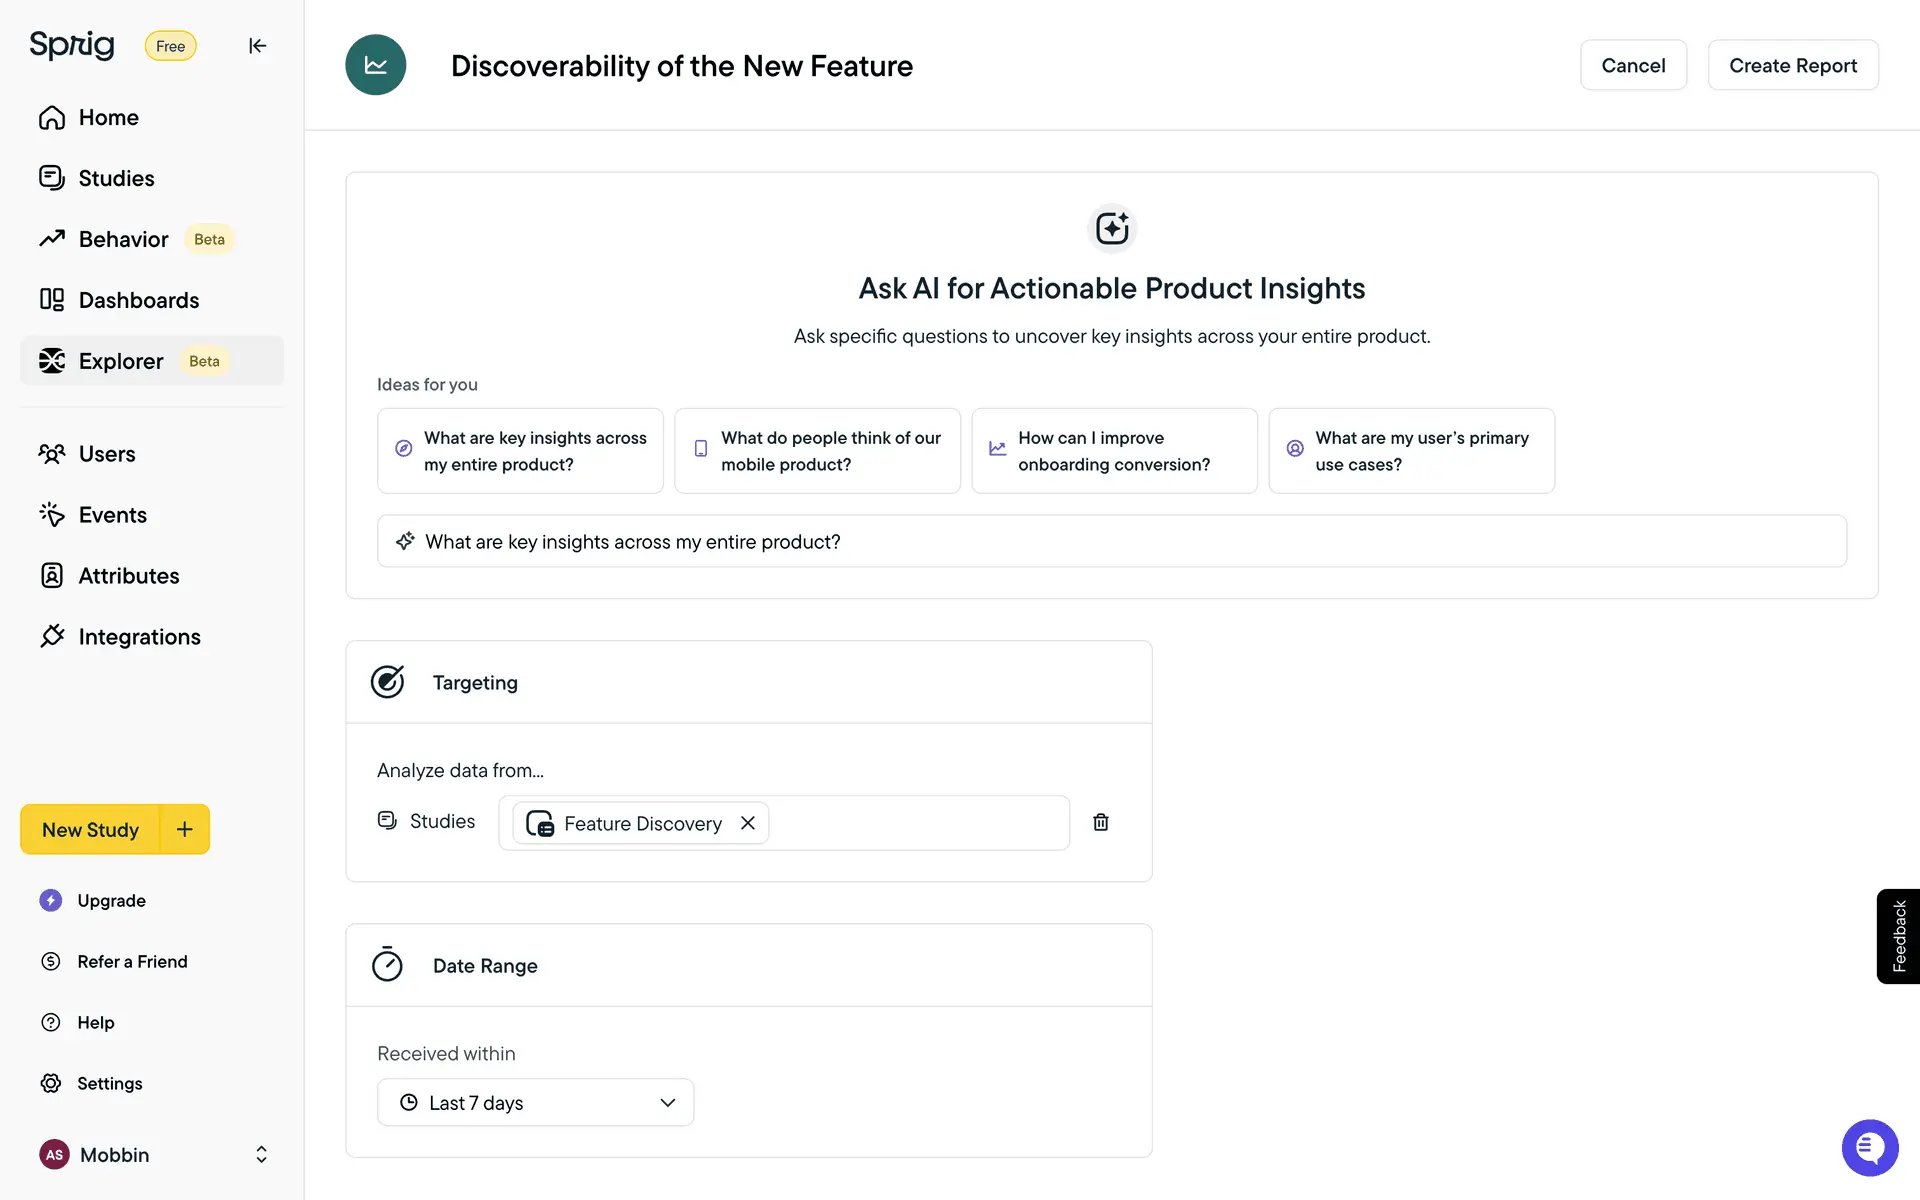Collapse the sidebar with the arrow icon

257,46
